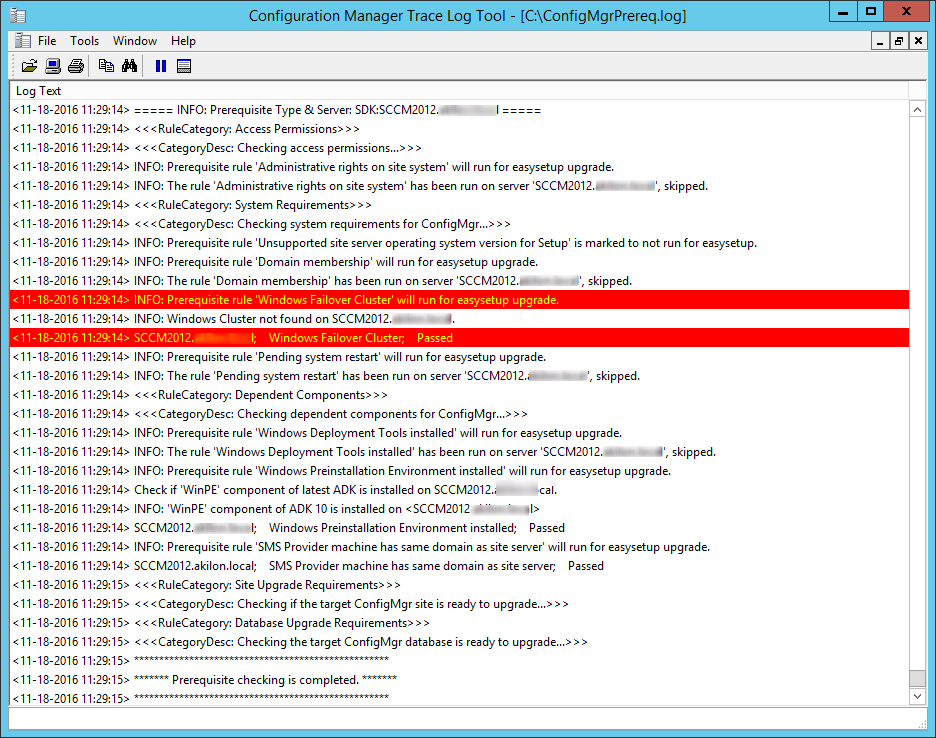This screenshot has width=936, height=738.
Task: Select 'SMS Provider machine' will run line
Action: 459,547
